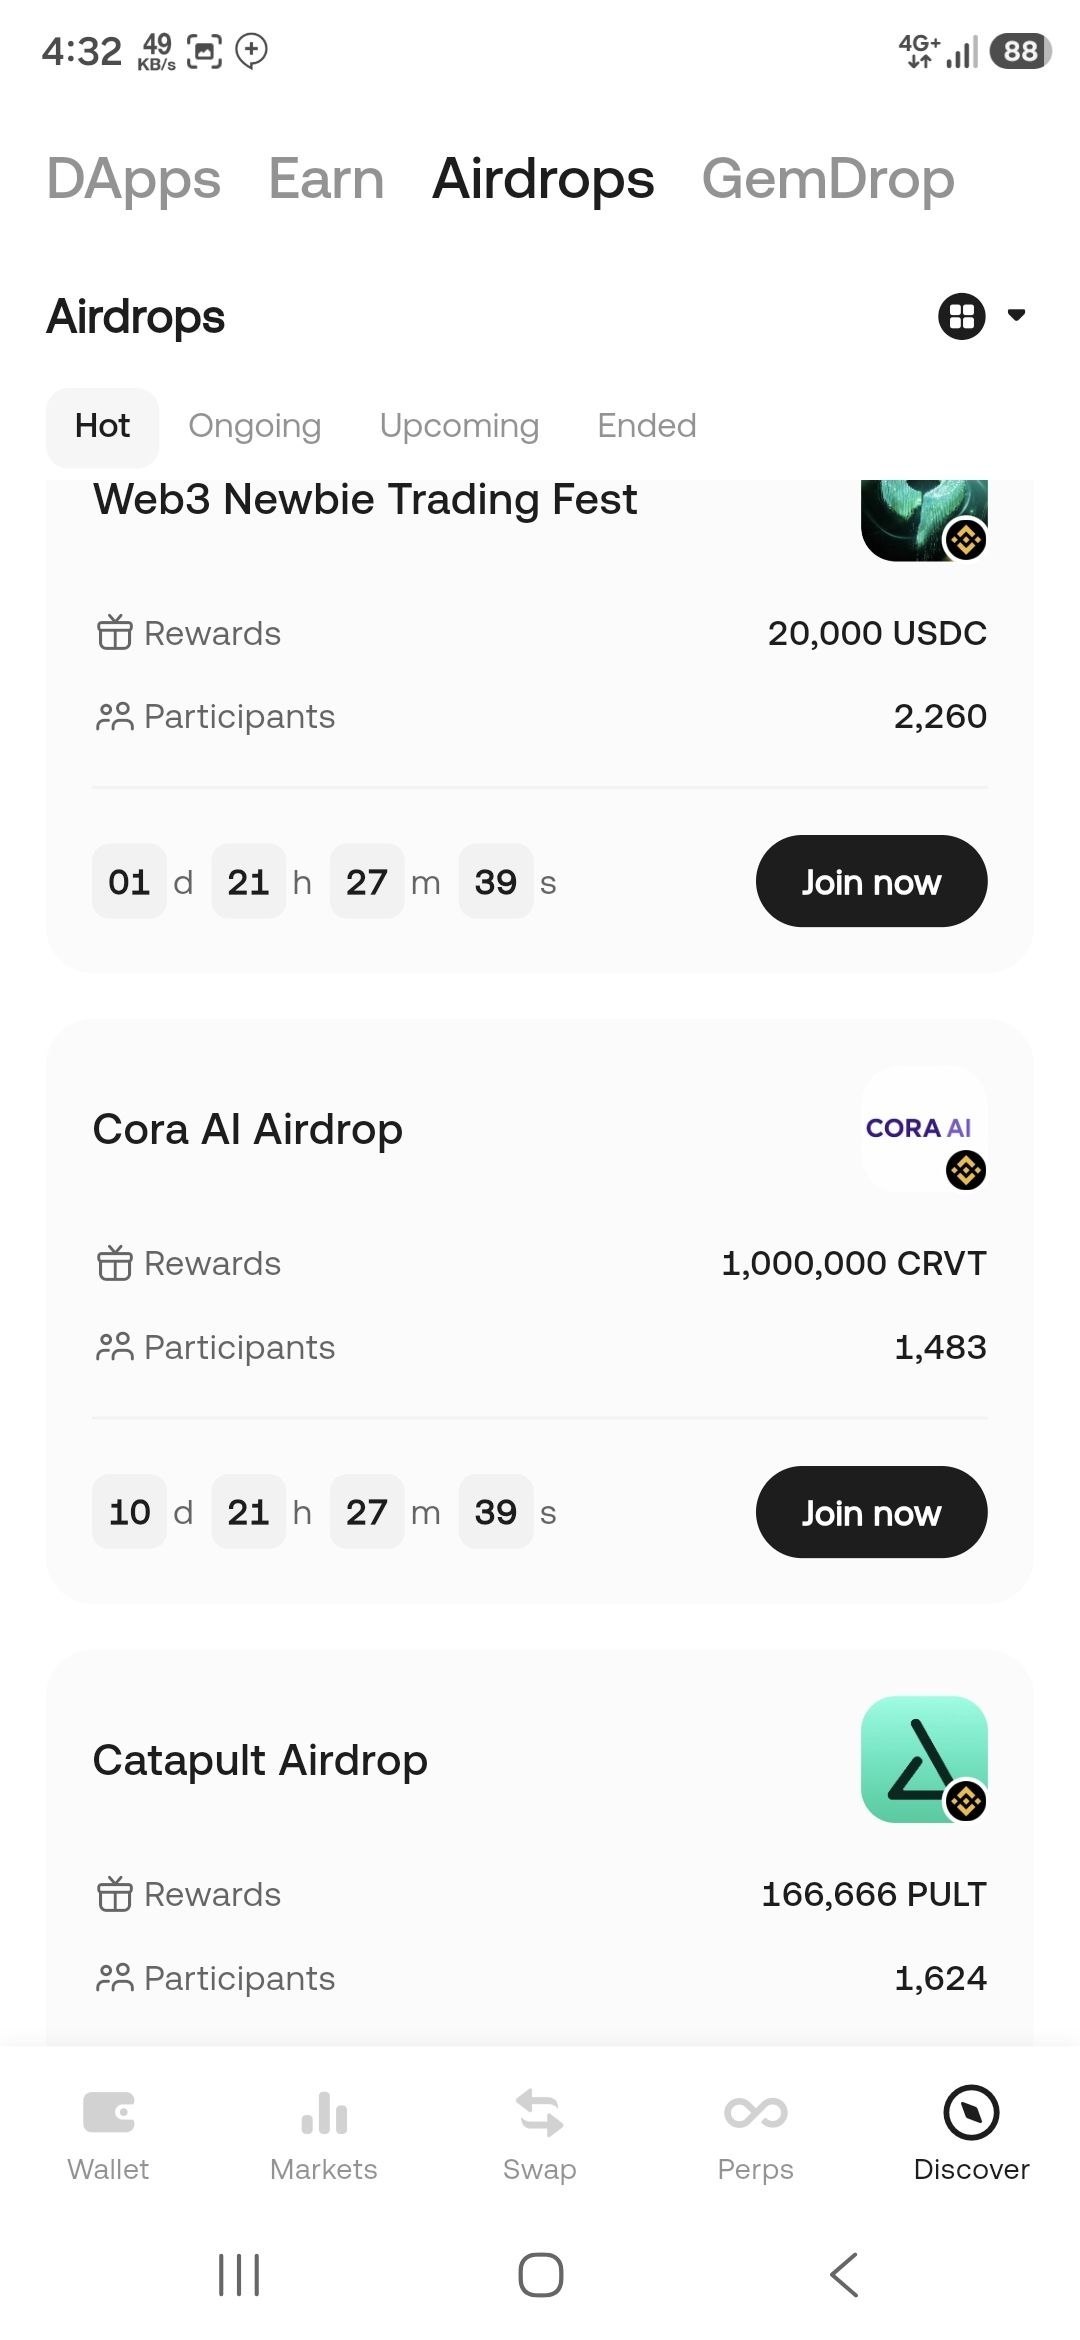Join the Web3 Newbie Trading Fest
The image size is (1080, 2340).
tap(871, 881)
